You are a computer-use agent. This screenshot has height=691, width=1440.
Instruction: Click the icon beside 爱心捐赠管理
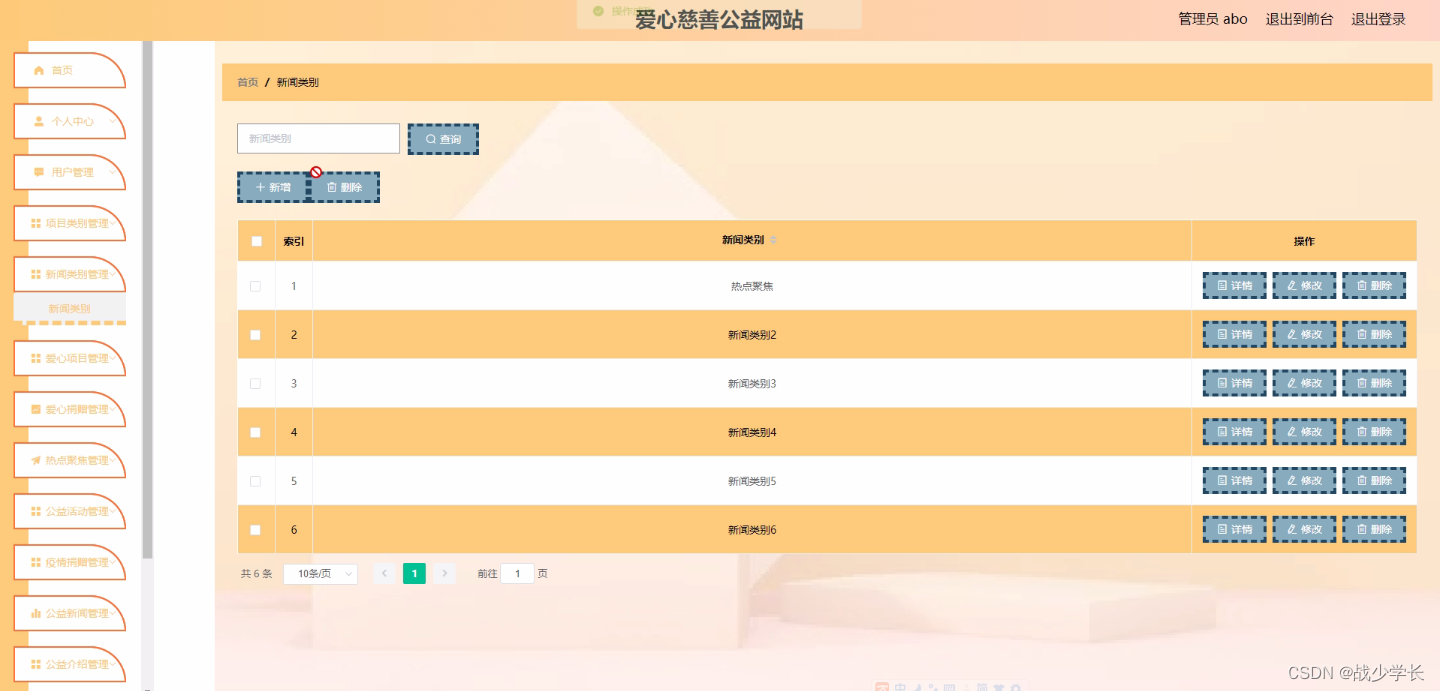(36, 409)
